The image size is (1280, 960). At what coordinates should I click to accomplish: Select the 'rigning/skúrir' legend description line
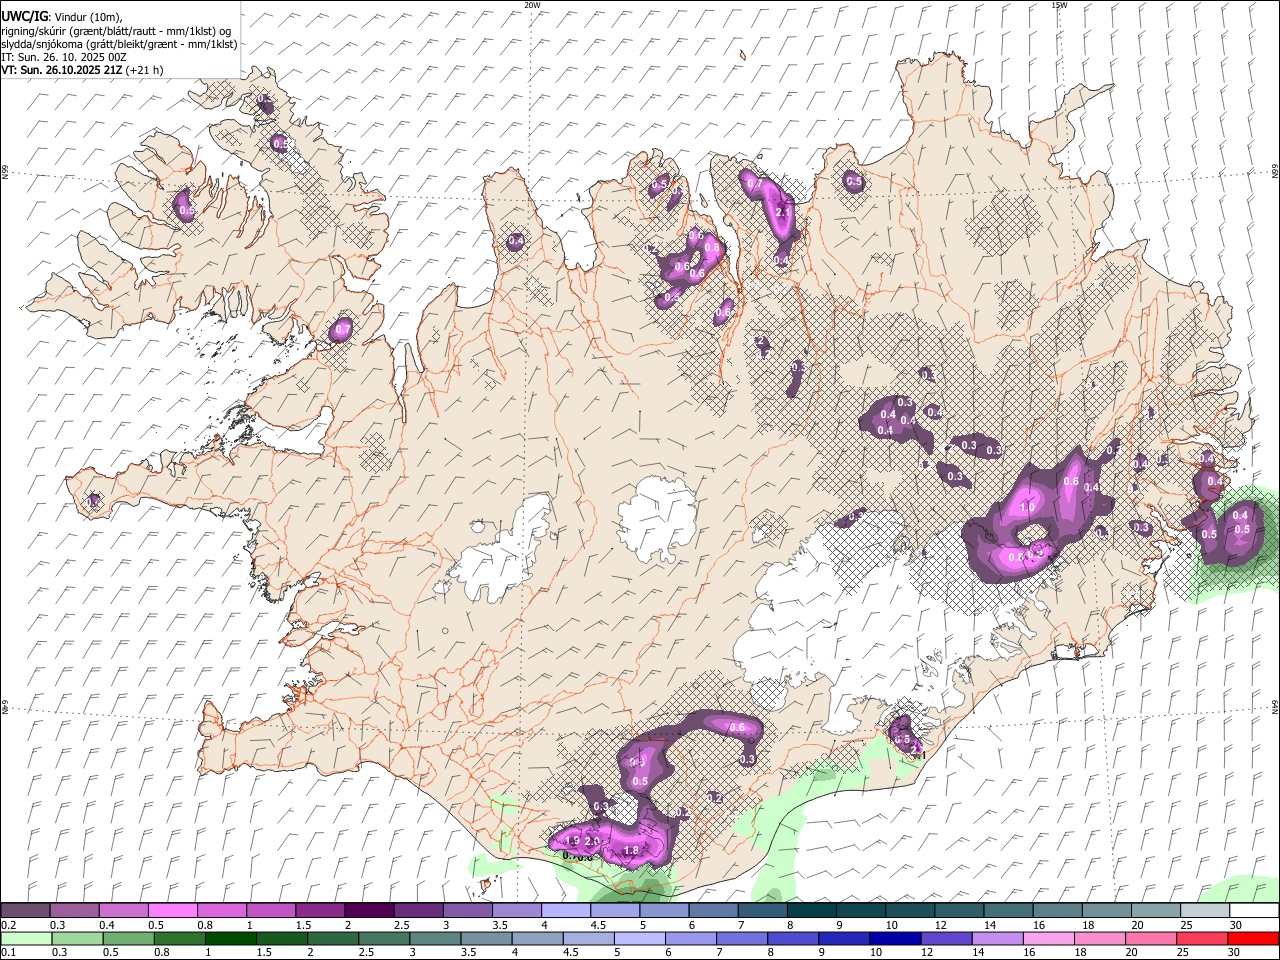(x=116, y=31)
